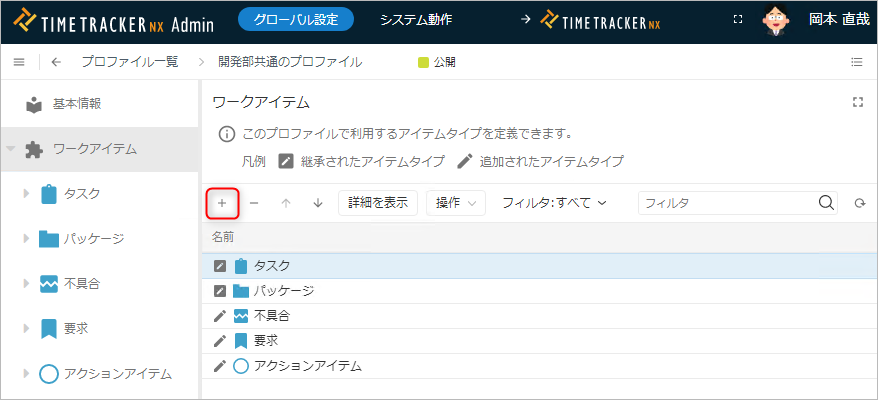Collapse the ワークアイテム sidebar section
Screen dimensions: 878x400
[11, 149]
